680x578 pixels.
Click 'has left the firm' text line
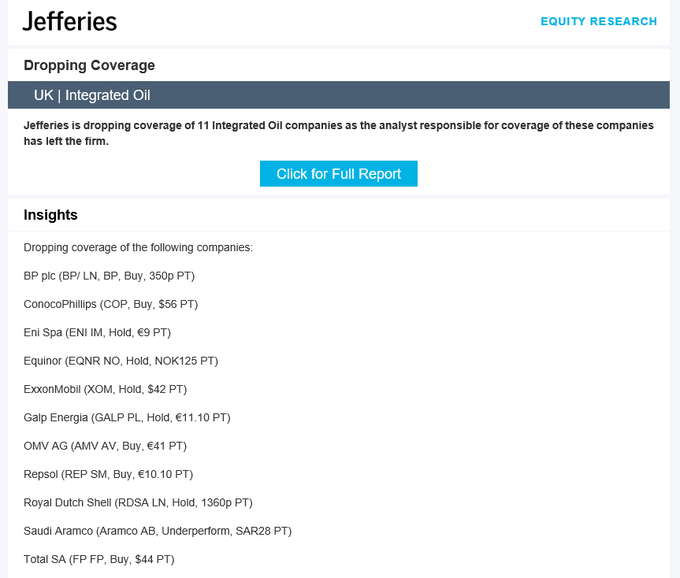(66, 141)
